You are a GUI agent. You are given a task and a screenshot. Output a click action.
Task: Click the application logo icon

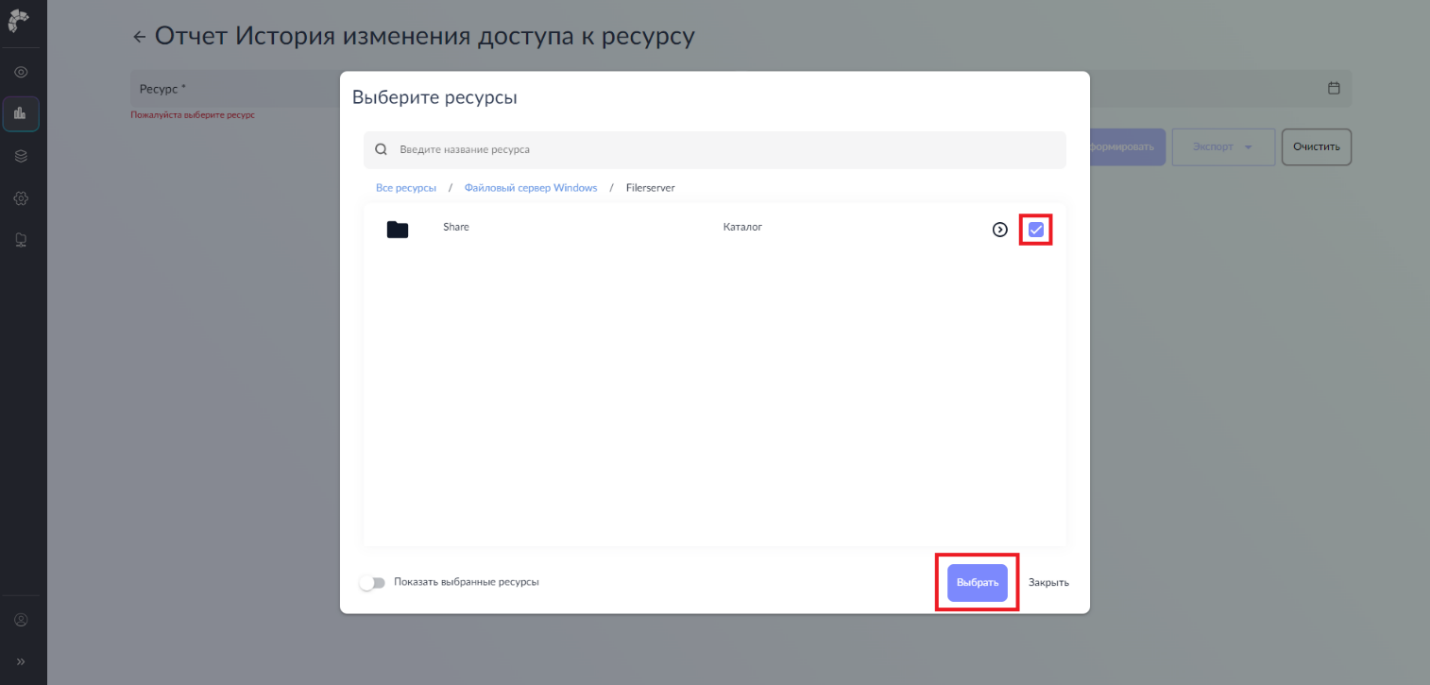pyautogui.click(x=18, y=19)
